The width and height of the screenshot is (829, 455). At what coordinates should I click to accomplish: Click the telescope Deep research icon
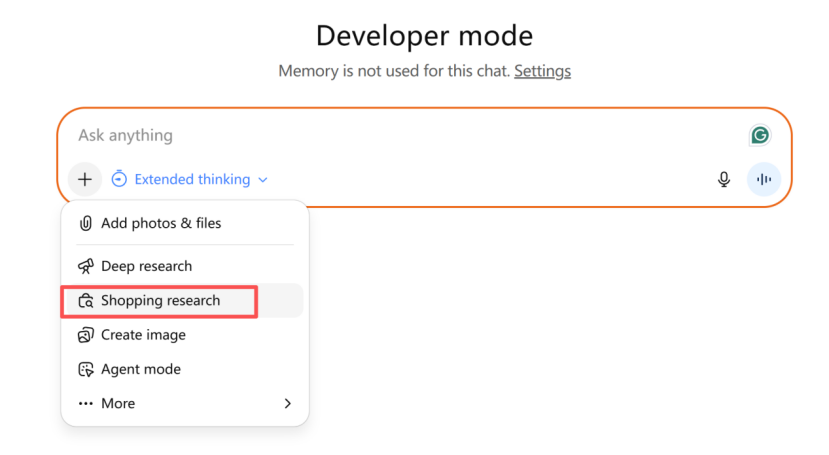point(85,266)
